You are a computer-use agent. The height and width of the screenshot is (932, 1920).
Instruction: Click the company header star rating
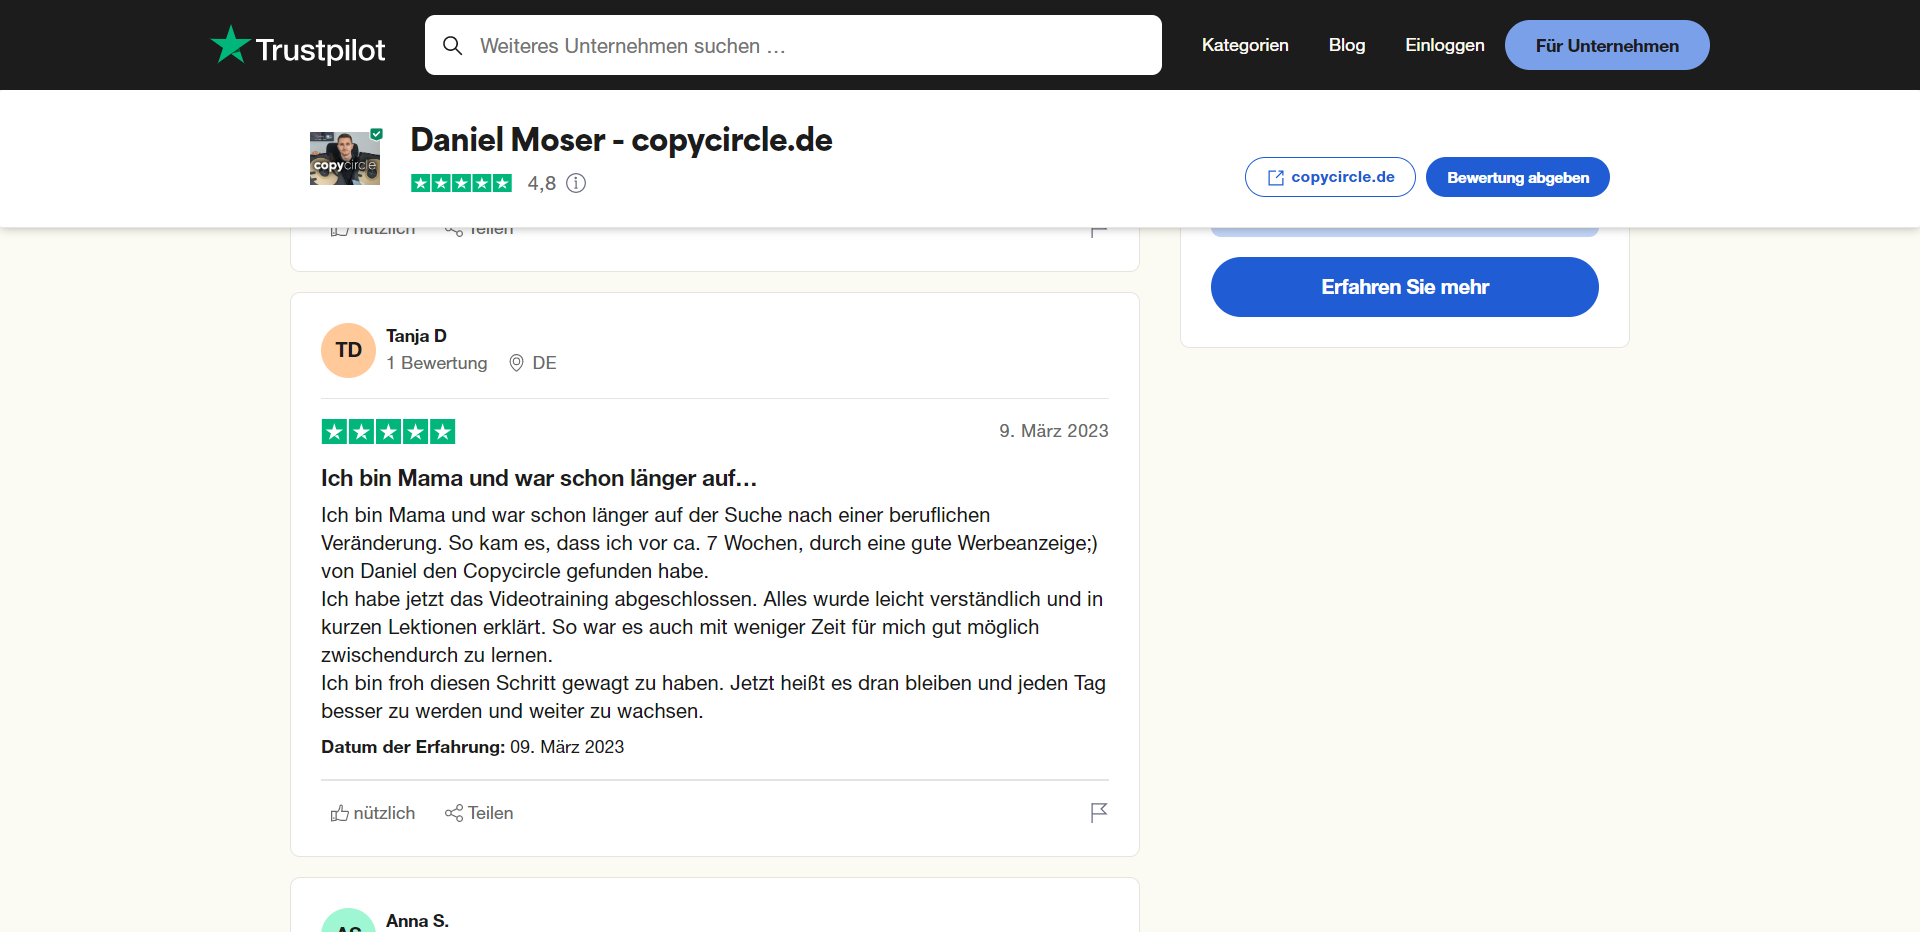(x=461, y=183)
